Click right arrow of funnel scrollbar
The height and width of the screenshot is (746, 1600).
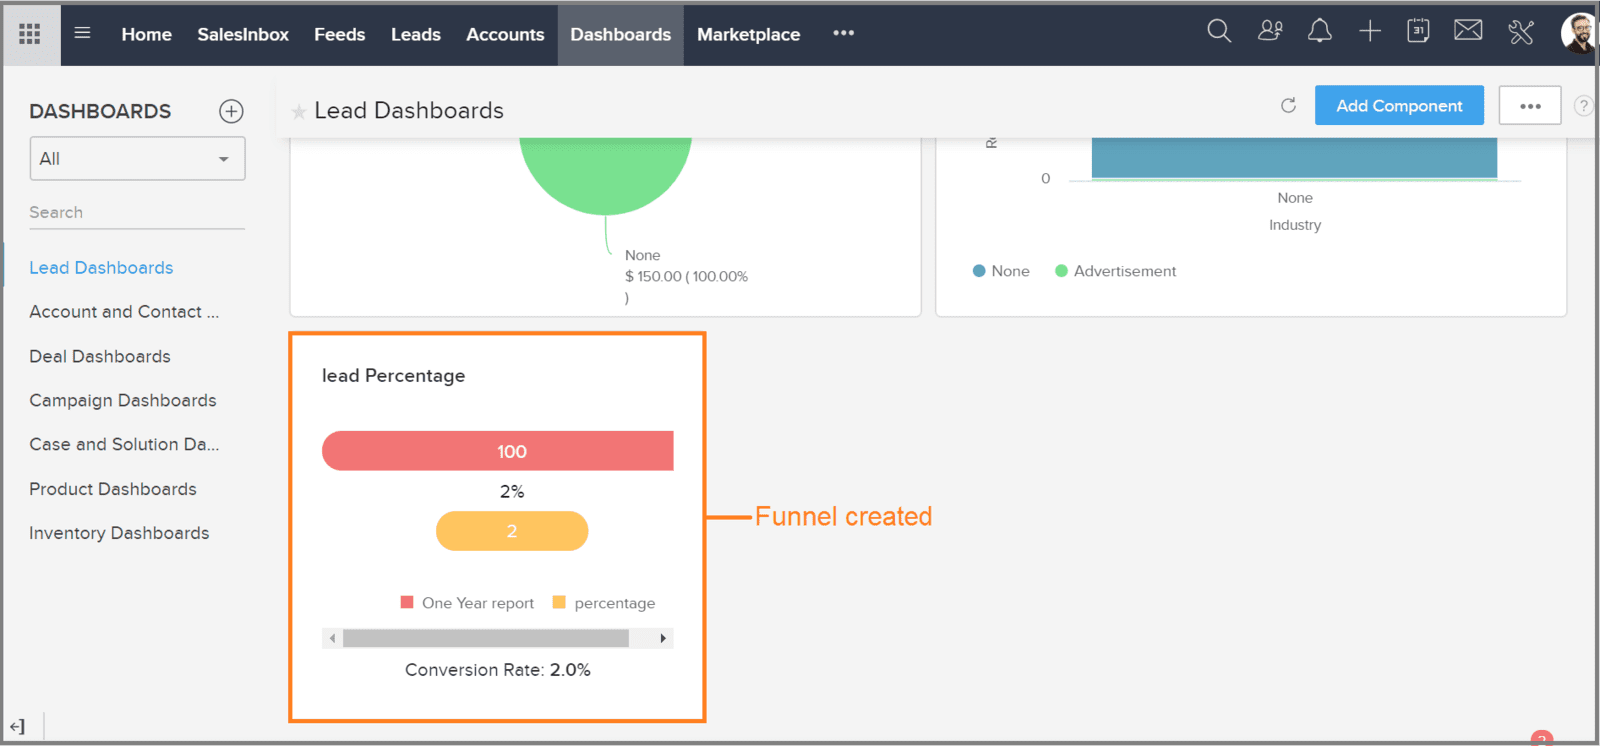663,638
